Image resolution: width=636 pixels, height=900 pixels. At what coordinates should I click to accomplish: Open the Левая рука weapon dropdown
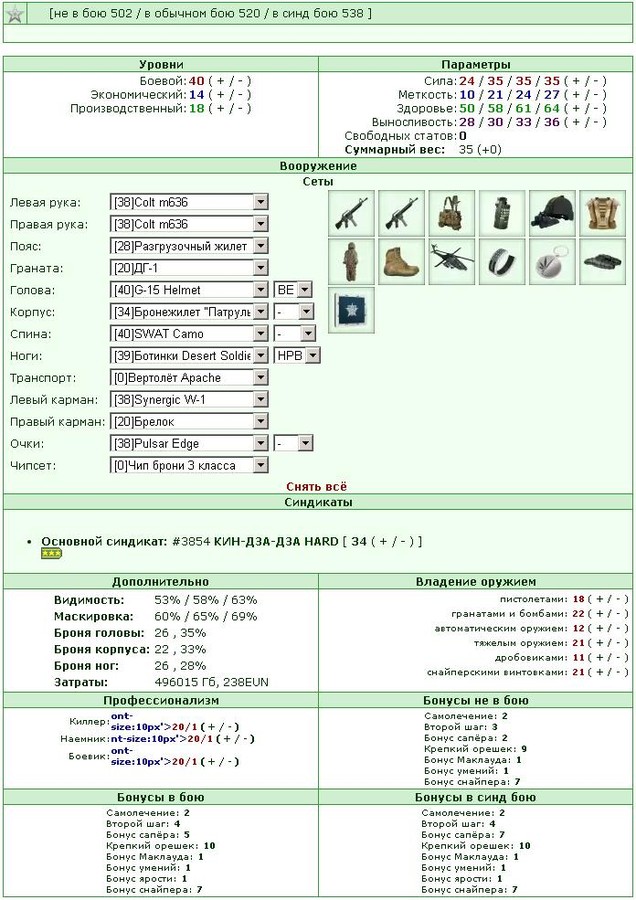click(188, 202)
